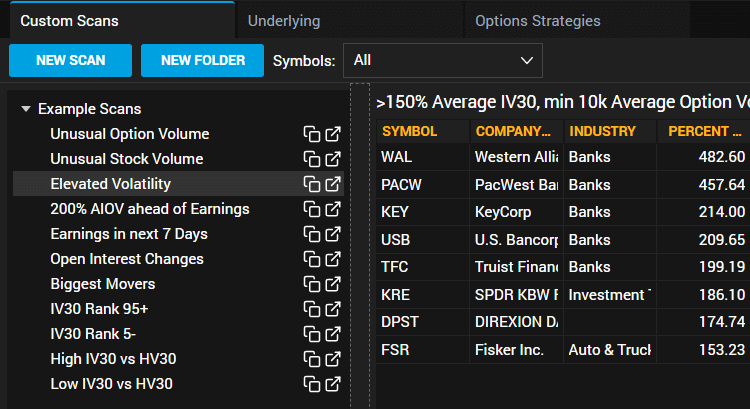Screen dimensions: 750x409
Task: Click the Auto & Truck industry cell
Action: (x=610, y=350)
